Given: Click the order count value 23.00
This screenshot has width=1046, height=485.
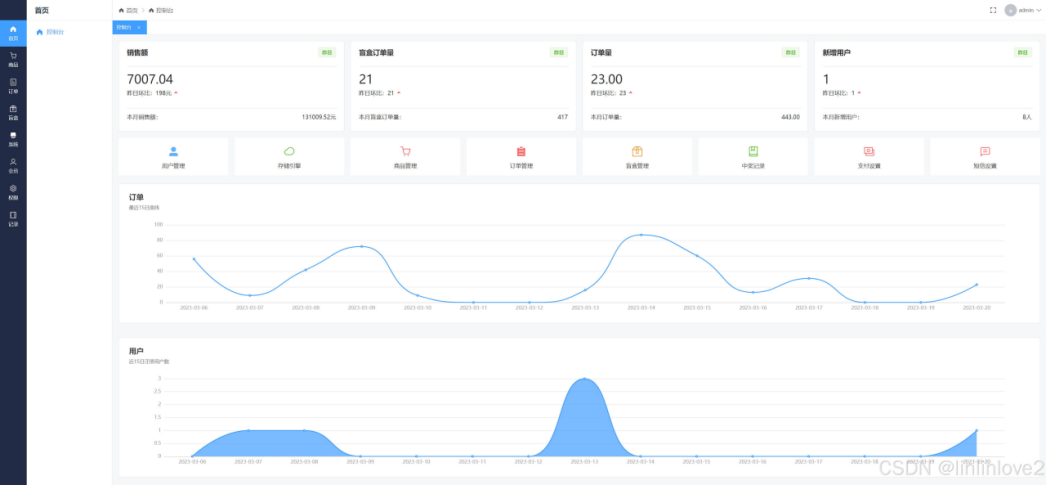Looking at the screenshot, I should point(606,79).
